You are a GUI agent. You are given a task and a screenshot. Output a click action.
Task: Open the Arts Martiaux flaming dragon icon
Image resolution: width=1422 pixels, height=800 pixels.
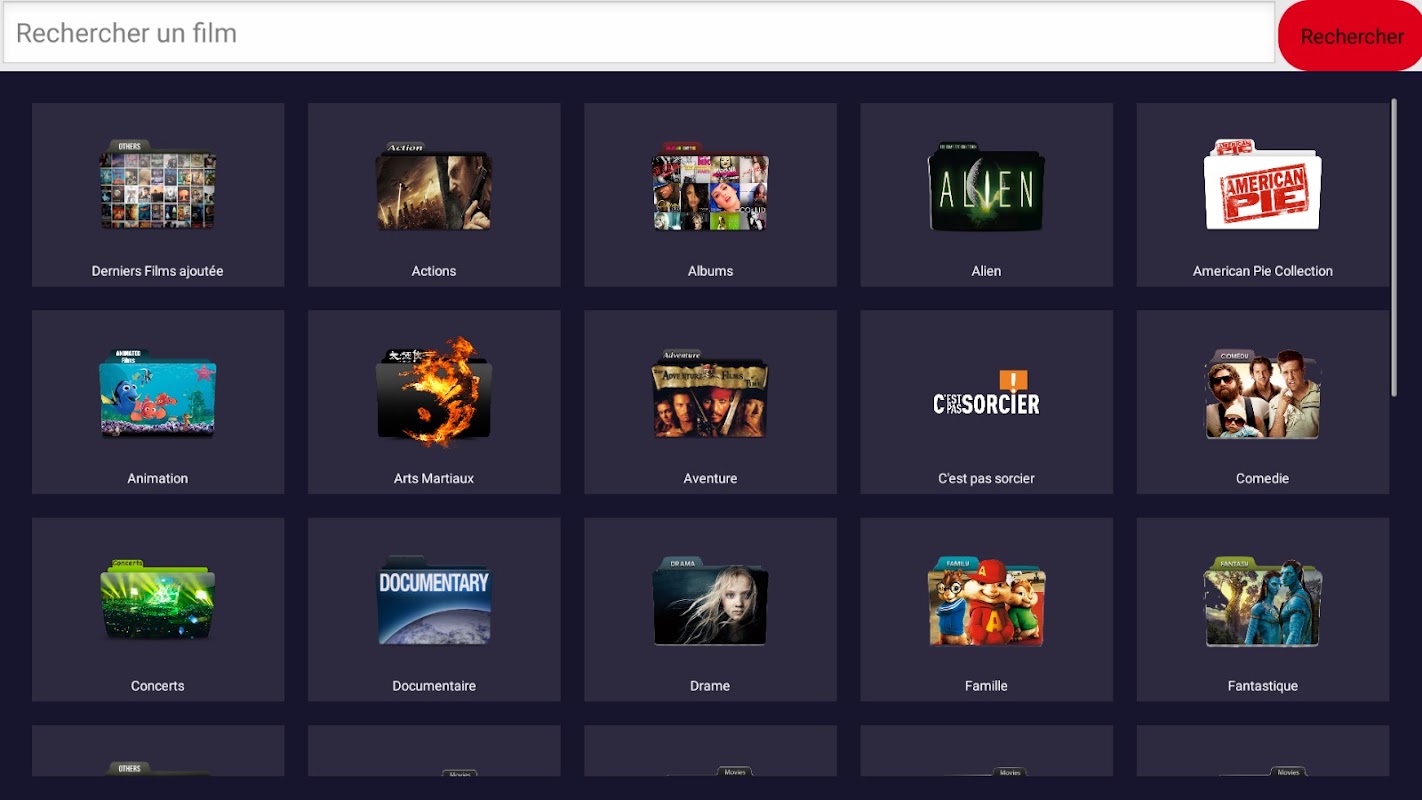click(x=434, y=390)
